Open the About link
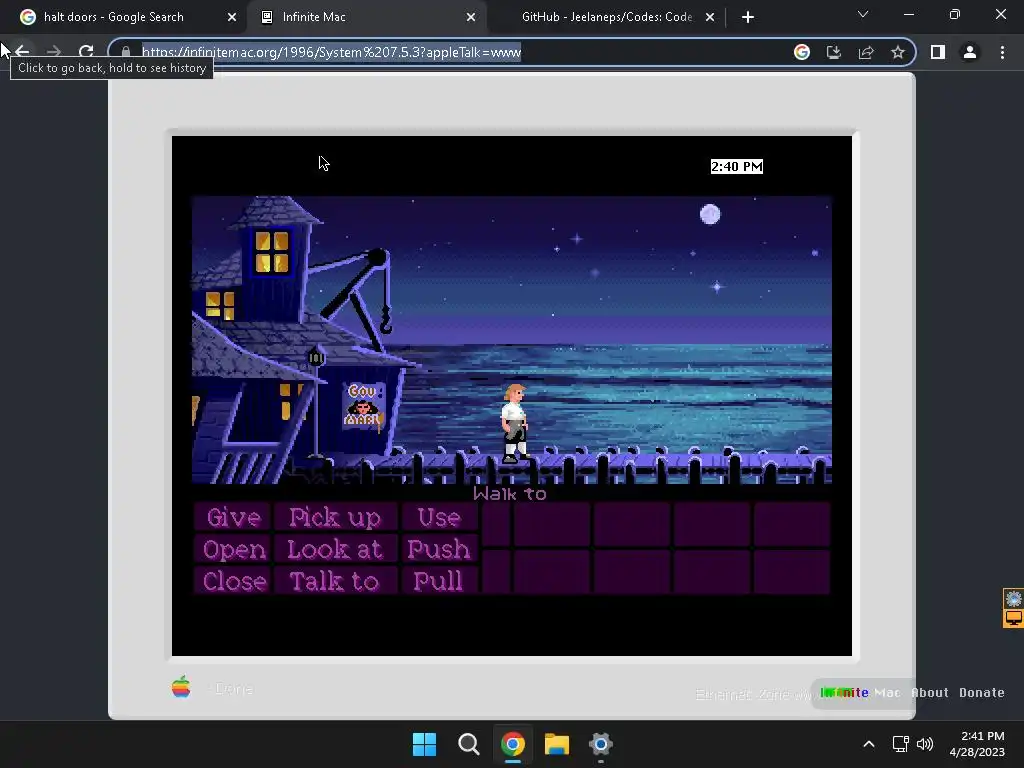 pyautogui.click(x=930, y=693)
